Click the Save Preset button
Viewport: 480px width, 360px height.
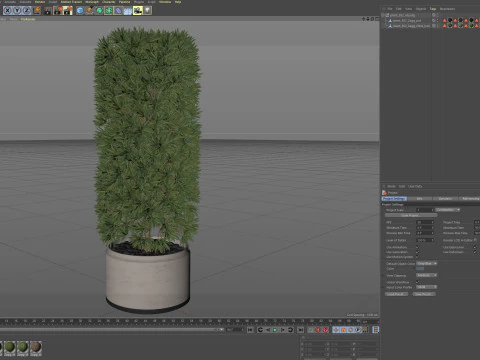tap(424, 294)
